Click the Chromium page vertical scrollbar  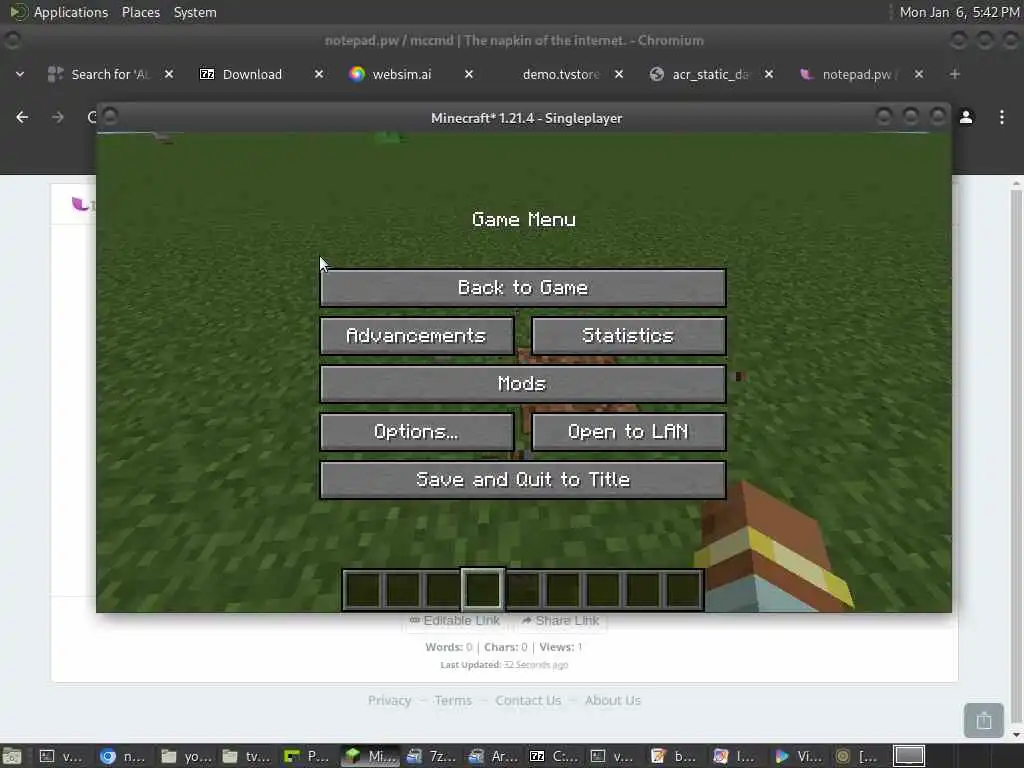coord(1016,457)
